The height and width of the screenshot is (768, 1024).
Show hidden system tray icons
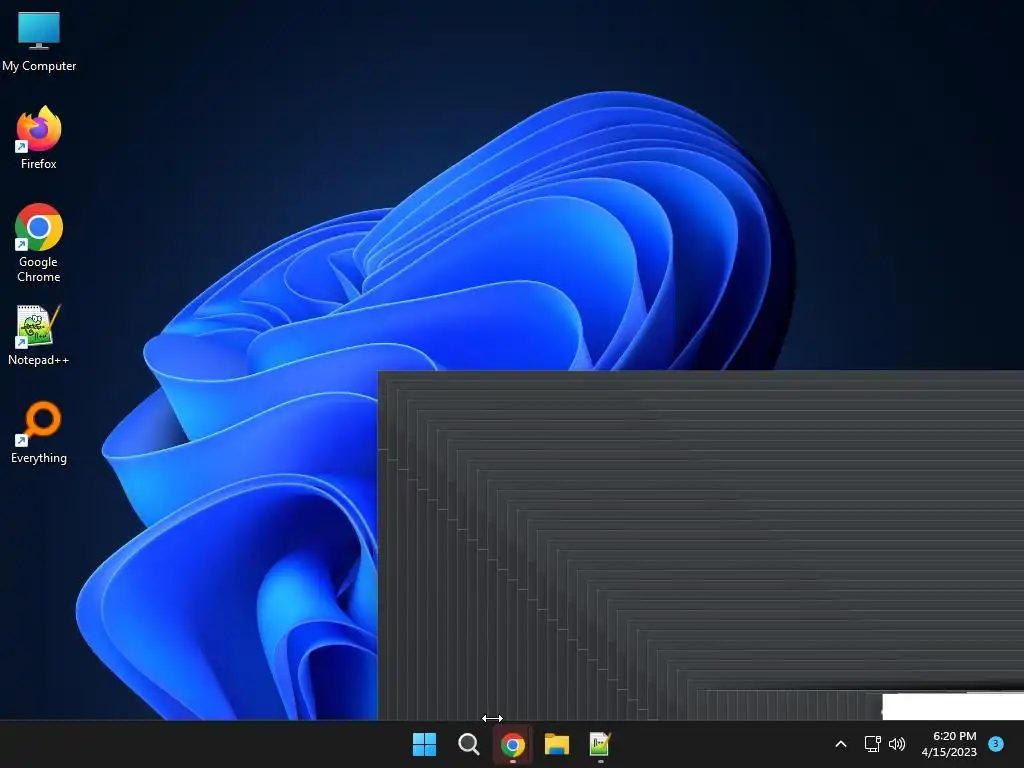841,744
